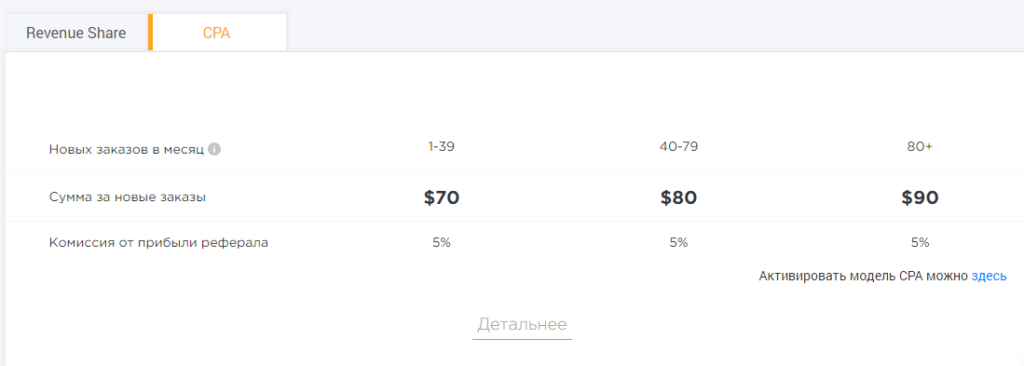The width and height of the screenshot is (1024, 366).
Task: Select the $90 payout amount
Action: point(920,197)
